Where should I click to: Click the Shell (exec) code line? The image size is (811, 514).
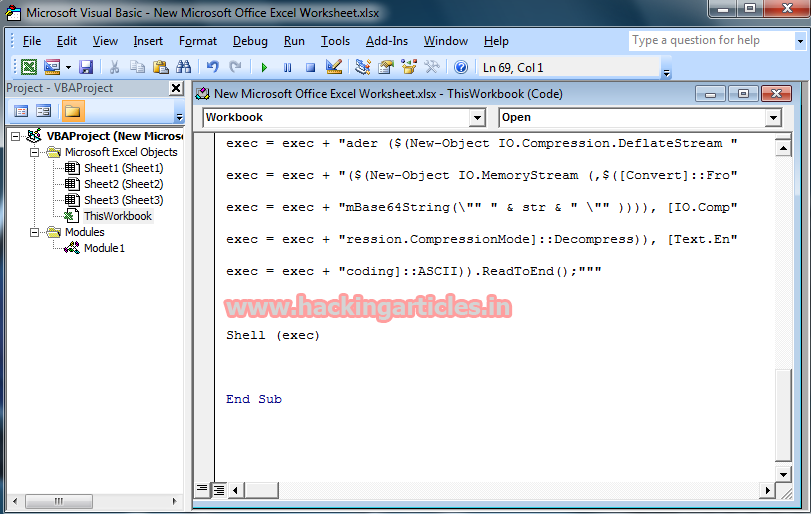click(x=273, y=335)
